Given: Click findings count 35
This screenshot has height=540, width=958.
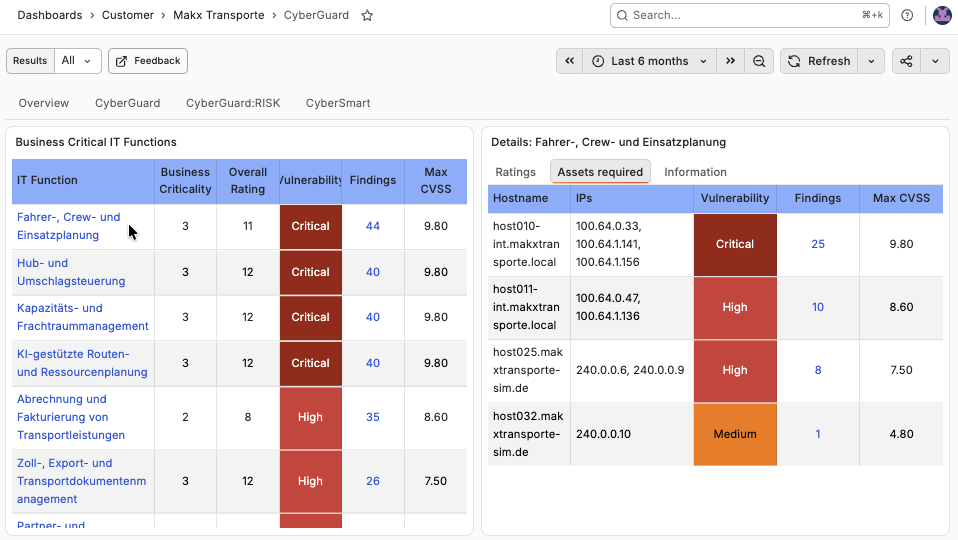Looking at the screenshot, I should coord(373,417).
